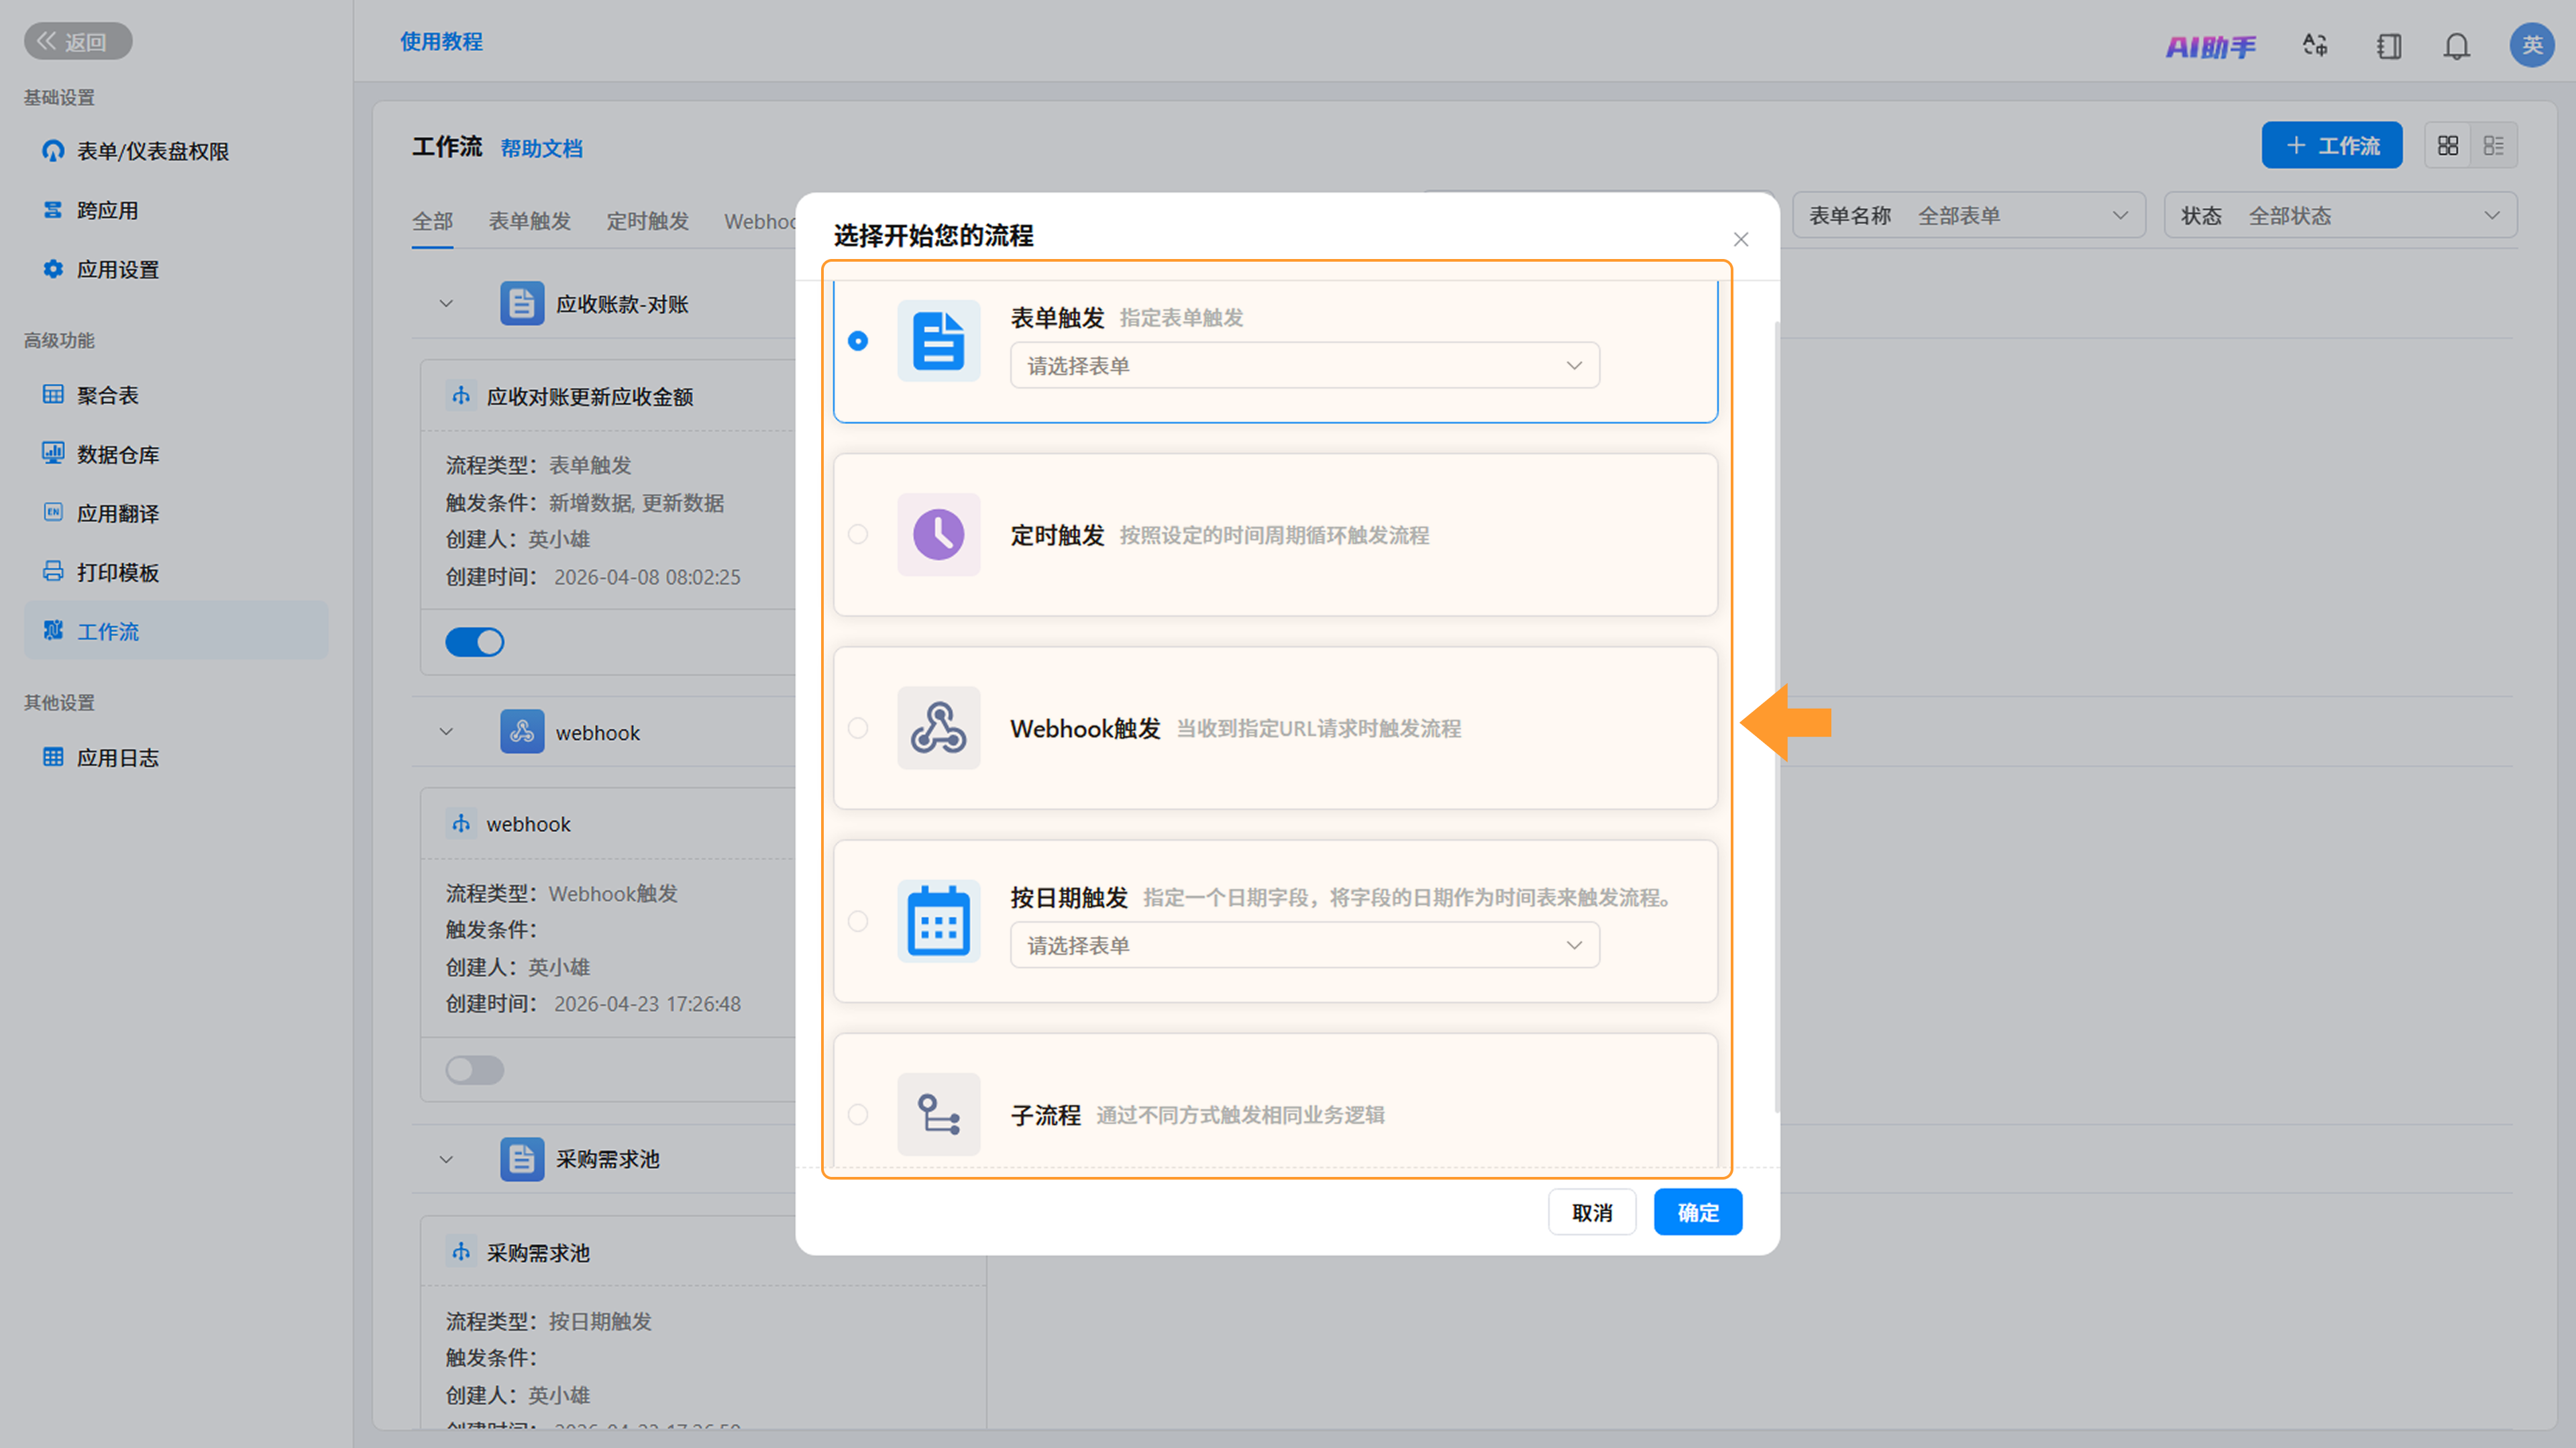Switch to card grid view icon
The width and height of the screenshot is (2576, 1448).
(2448, 146)
